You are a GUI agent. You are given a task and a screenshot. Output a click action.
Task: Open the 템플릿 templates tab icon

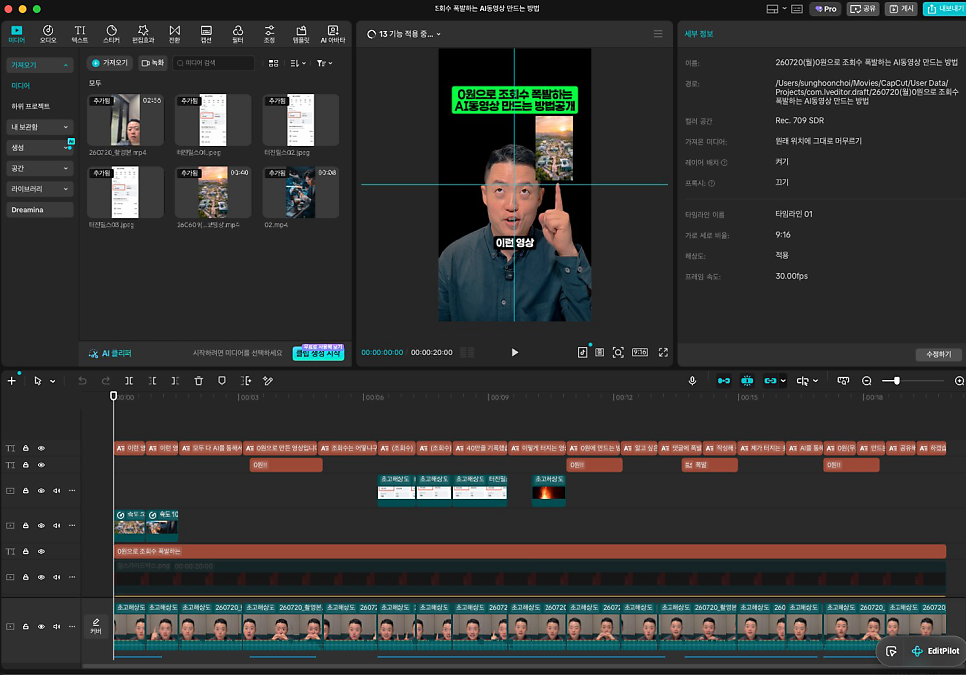click(x=301, y=34)
